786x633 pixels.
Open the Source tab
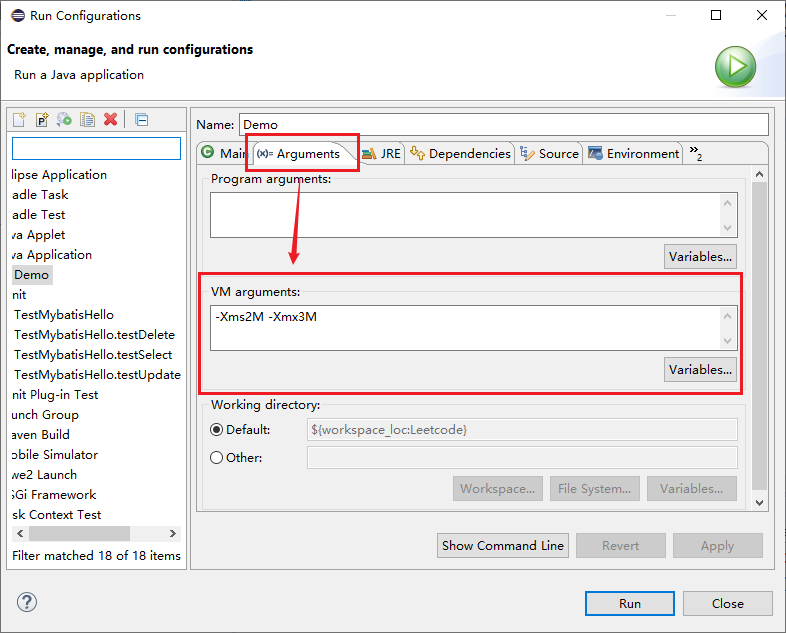pos(549,153)
